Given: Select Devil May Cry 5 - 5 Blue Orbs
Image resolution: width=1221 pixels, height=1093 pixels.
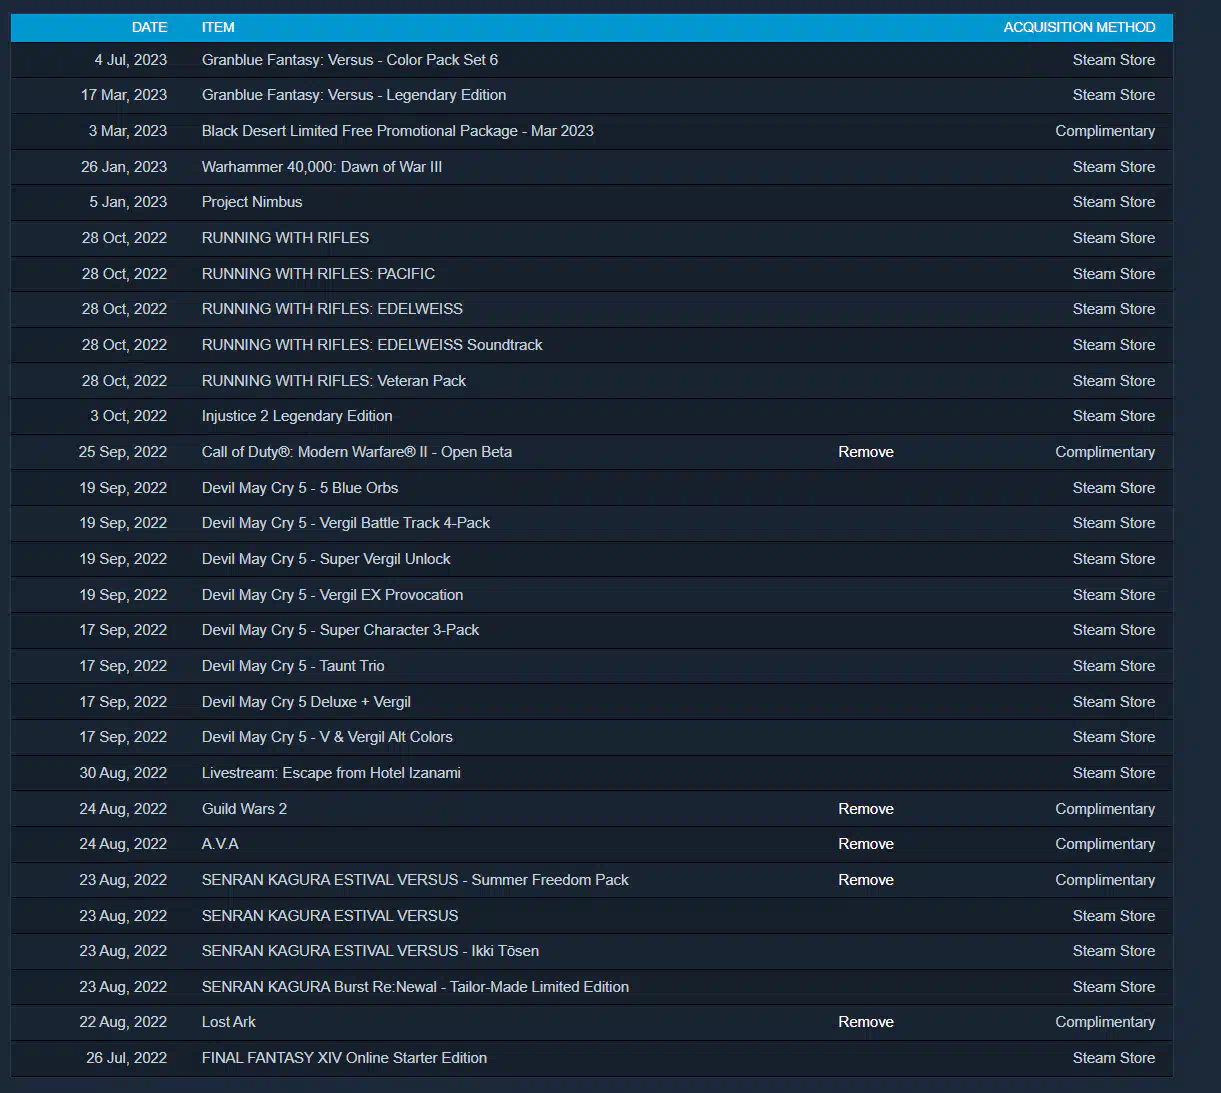Looking at the screenshot, I should tap(300, 488).
